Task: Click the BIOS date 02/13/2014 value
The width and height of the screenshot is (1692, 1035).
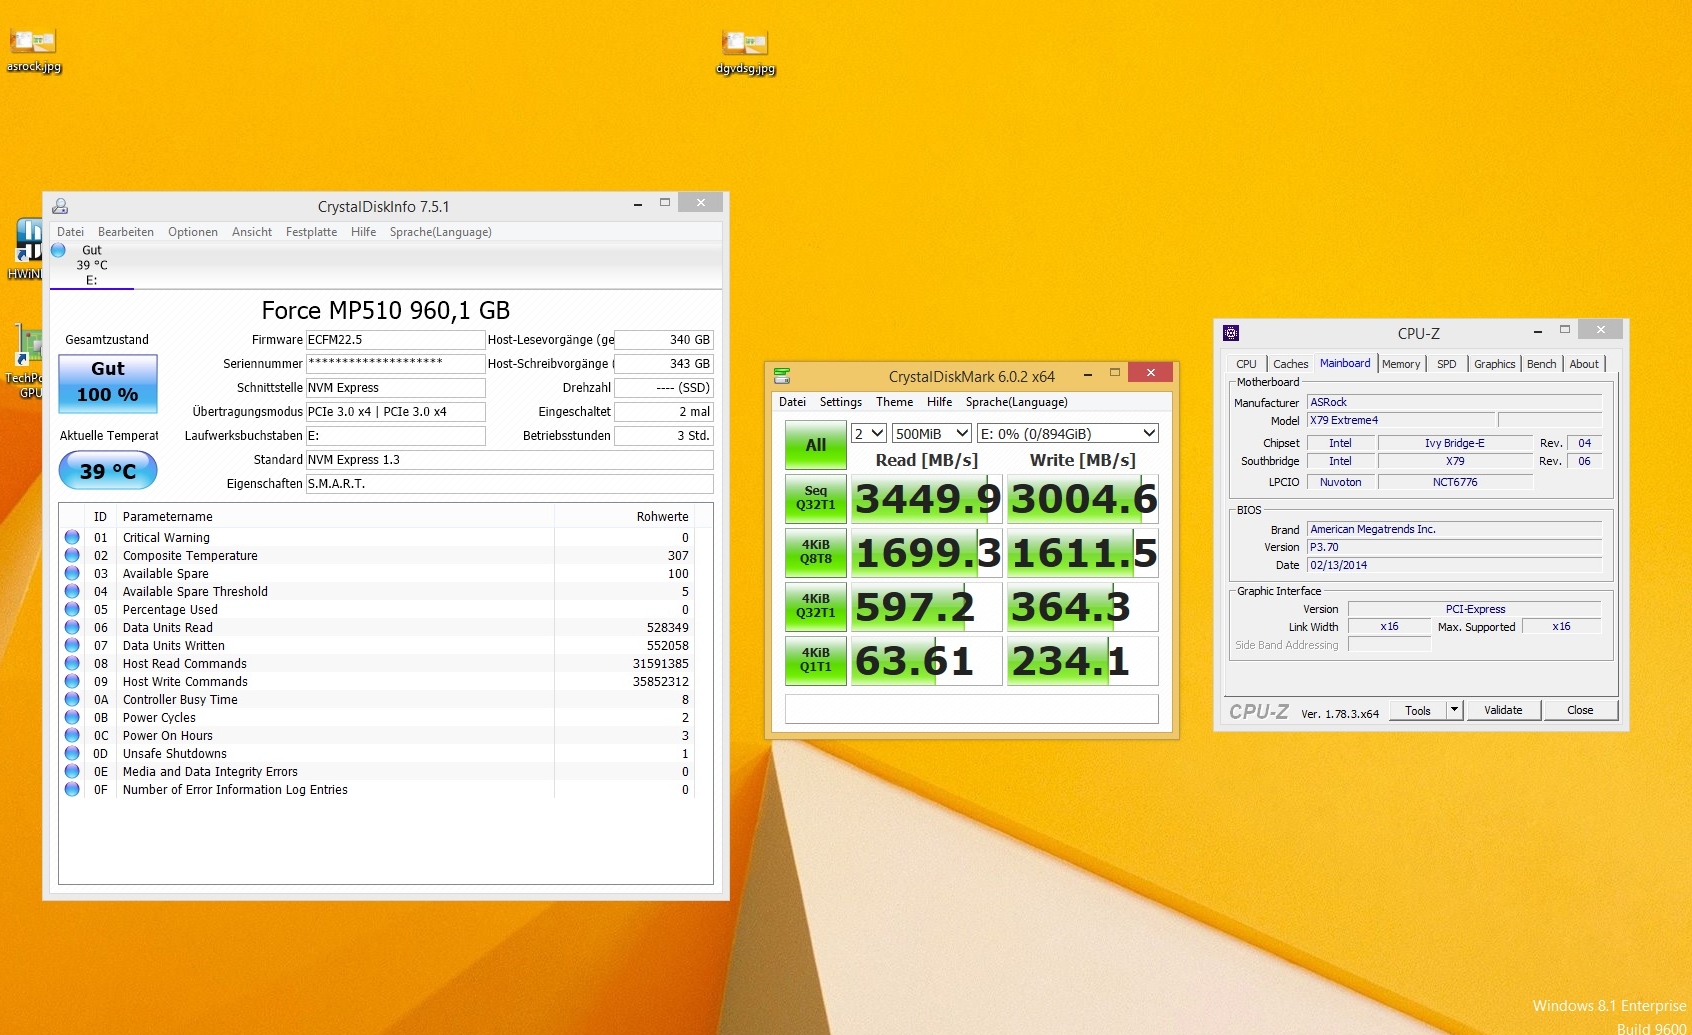Action: click(x=1454, y=565)
